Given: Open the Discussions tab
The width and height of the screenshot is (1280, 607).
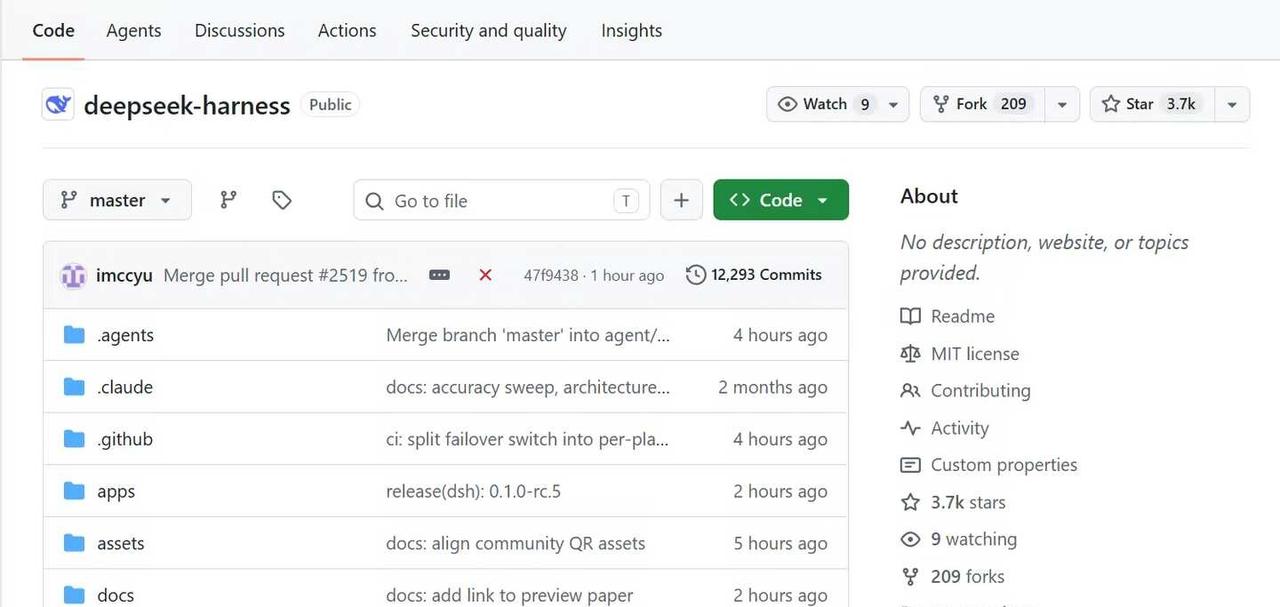Looking at the screenshot, I should (x=240, y=30).
